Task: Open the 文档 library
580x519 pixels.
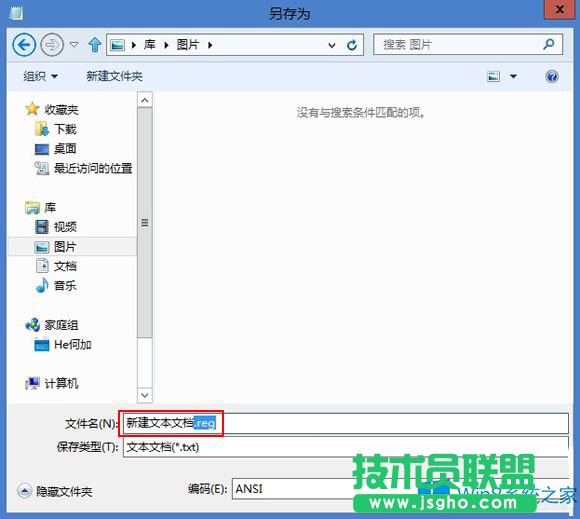Action: (x=65, y=266)
